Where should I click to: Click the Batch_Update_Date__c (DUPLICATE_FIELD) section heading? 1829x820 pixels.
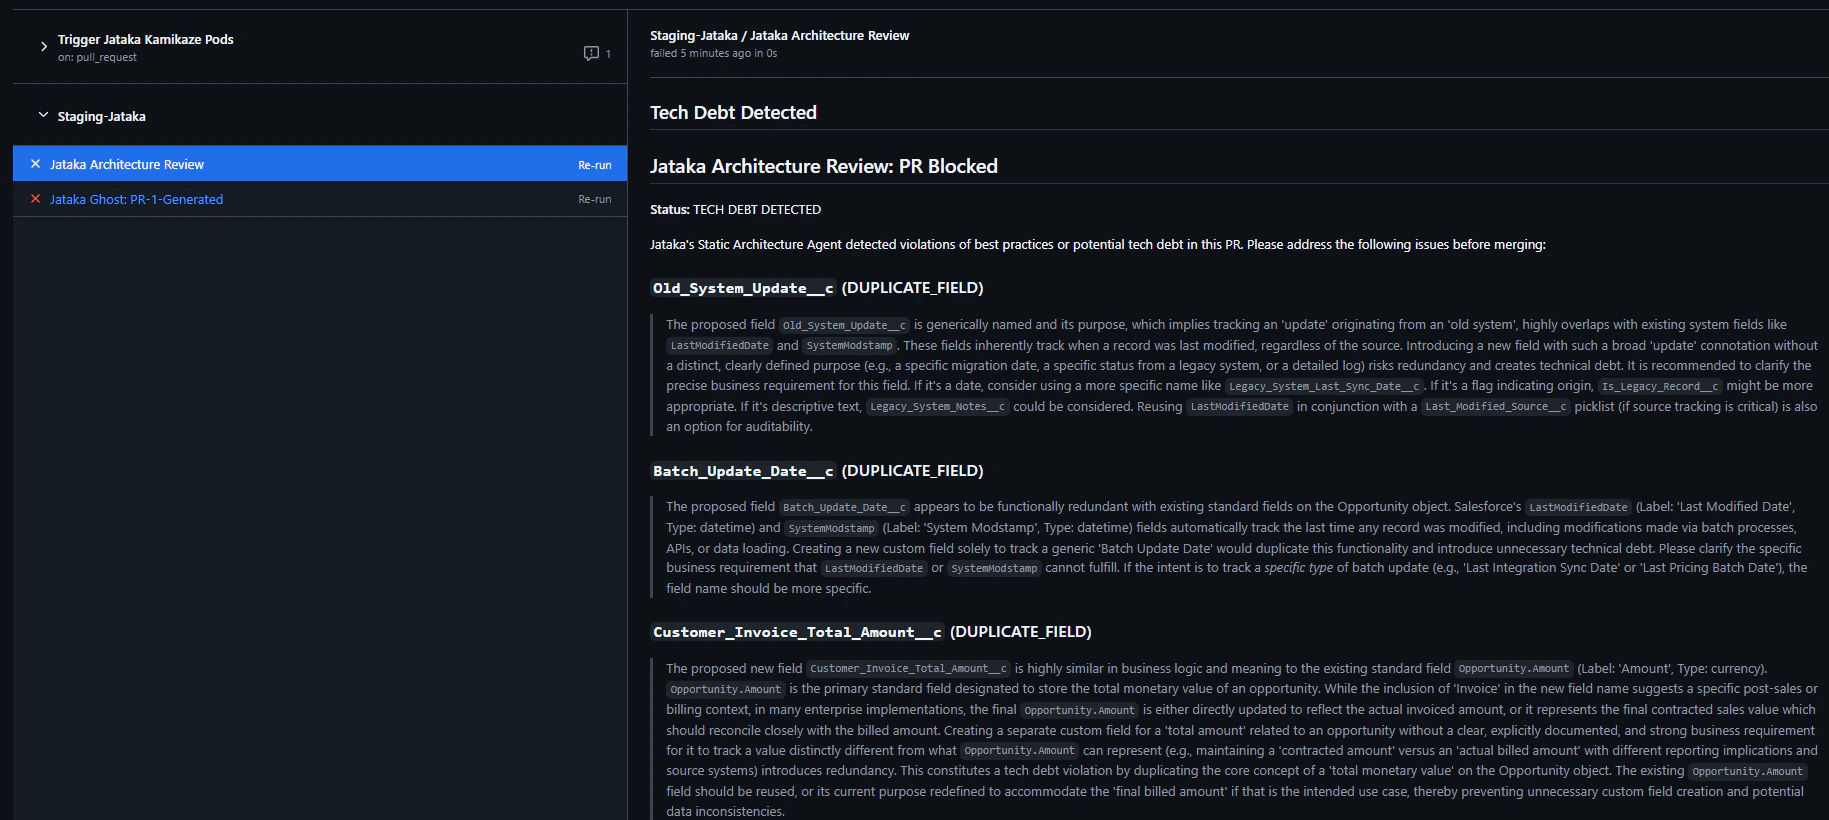point(817,471)
